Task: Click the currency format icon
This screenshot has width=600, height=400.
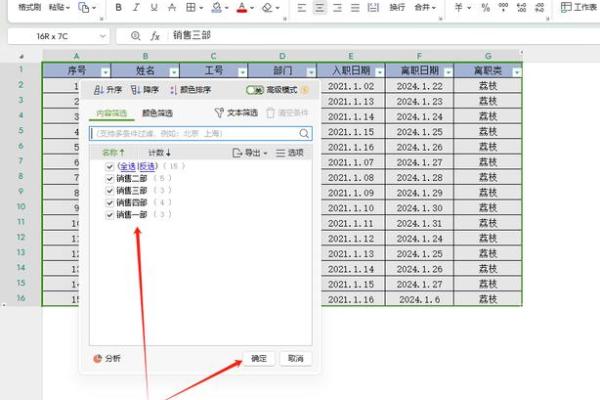Action: coord(459,7)
